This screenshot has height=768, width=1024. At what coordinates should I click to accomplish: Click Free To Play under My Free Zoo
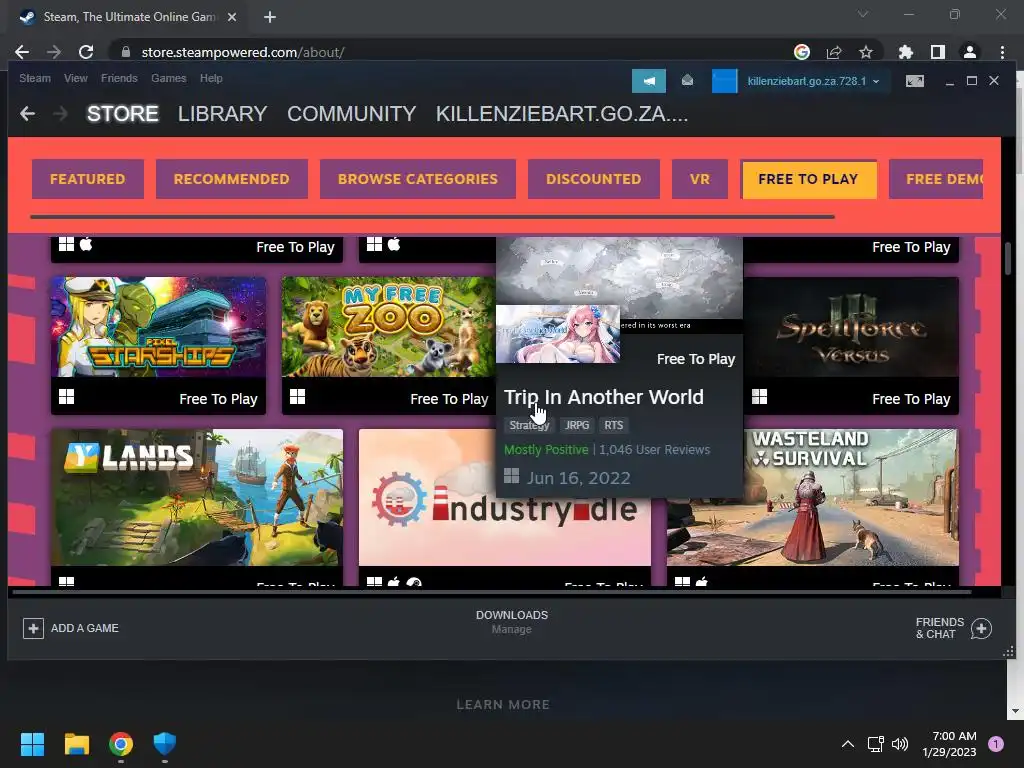(449, 399)
